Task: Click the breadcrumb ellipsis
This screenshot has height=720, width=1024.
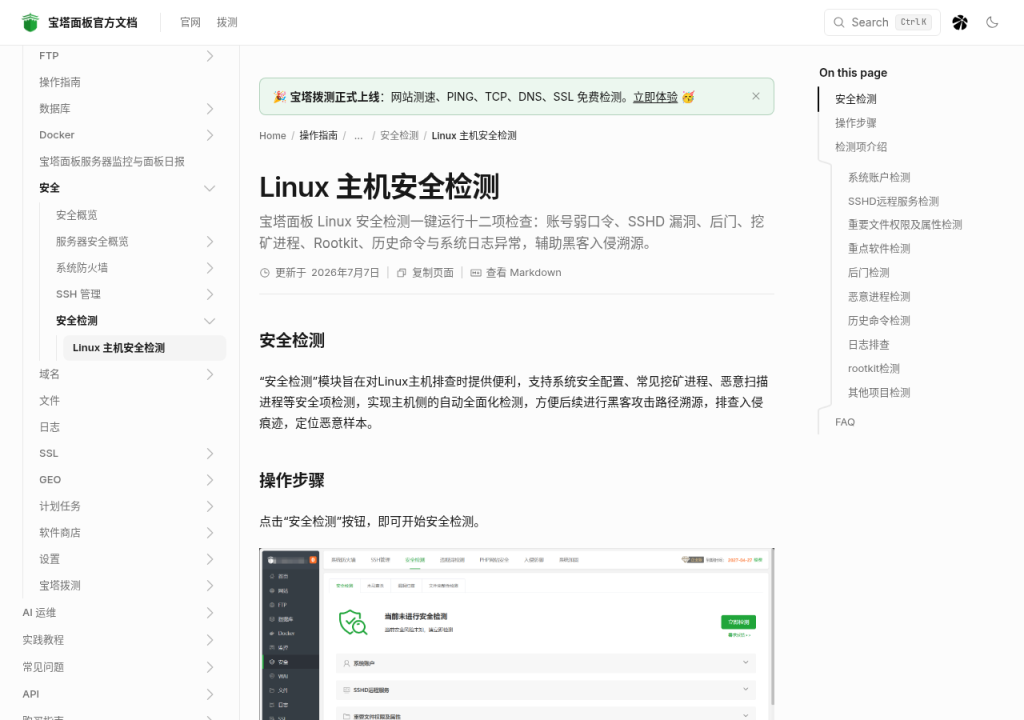Action: tap(358, 136)
